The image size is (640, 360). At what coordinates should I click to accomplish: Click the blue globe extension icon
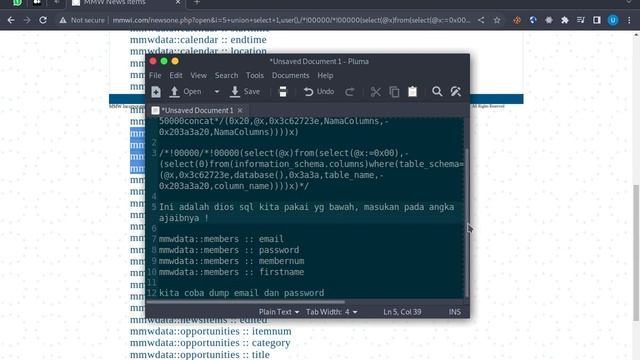(533, 20)
